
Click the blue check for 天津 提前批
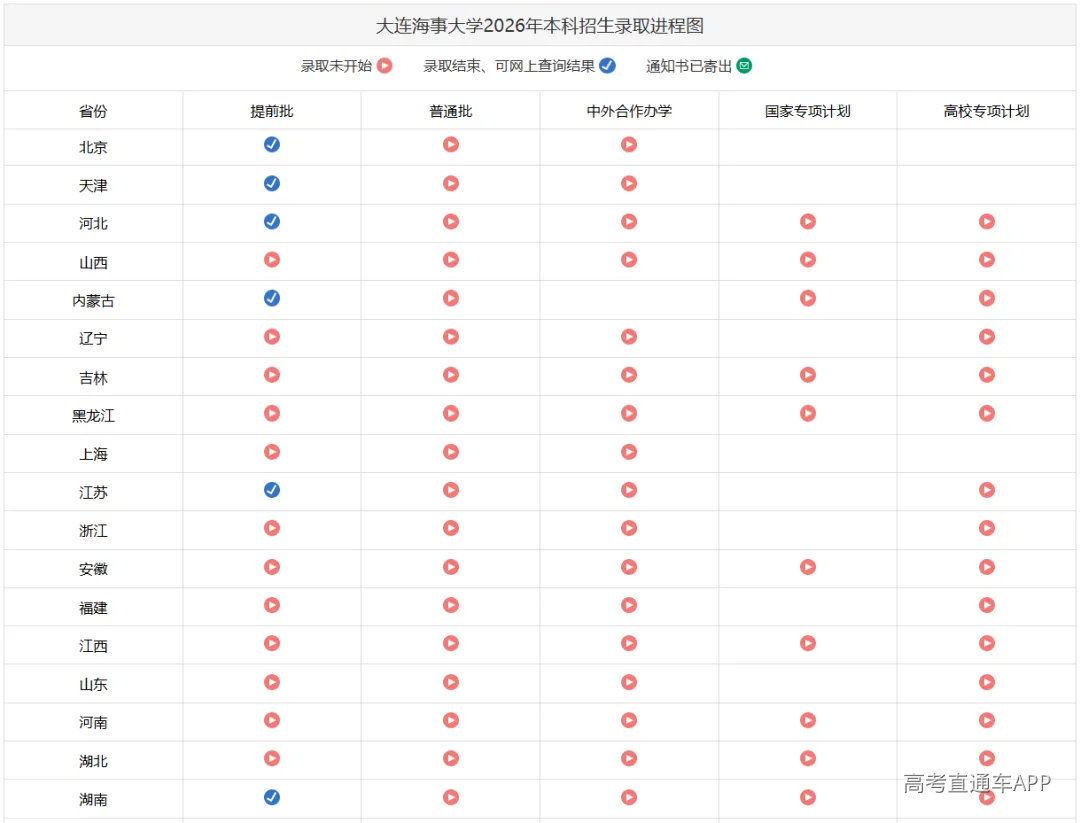coord(272,183)
